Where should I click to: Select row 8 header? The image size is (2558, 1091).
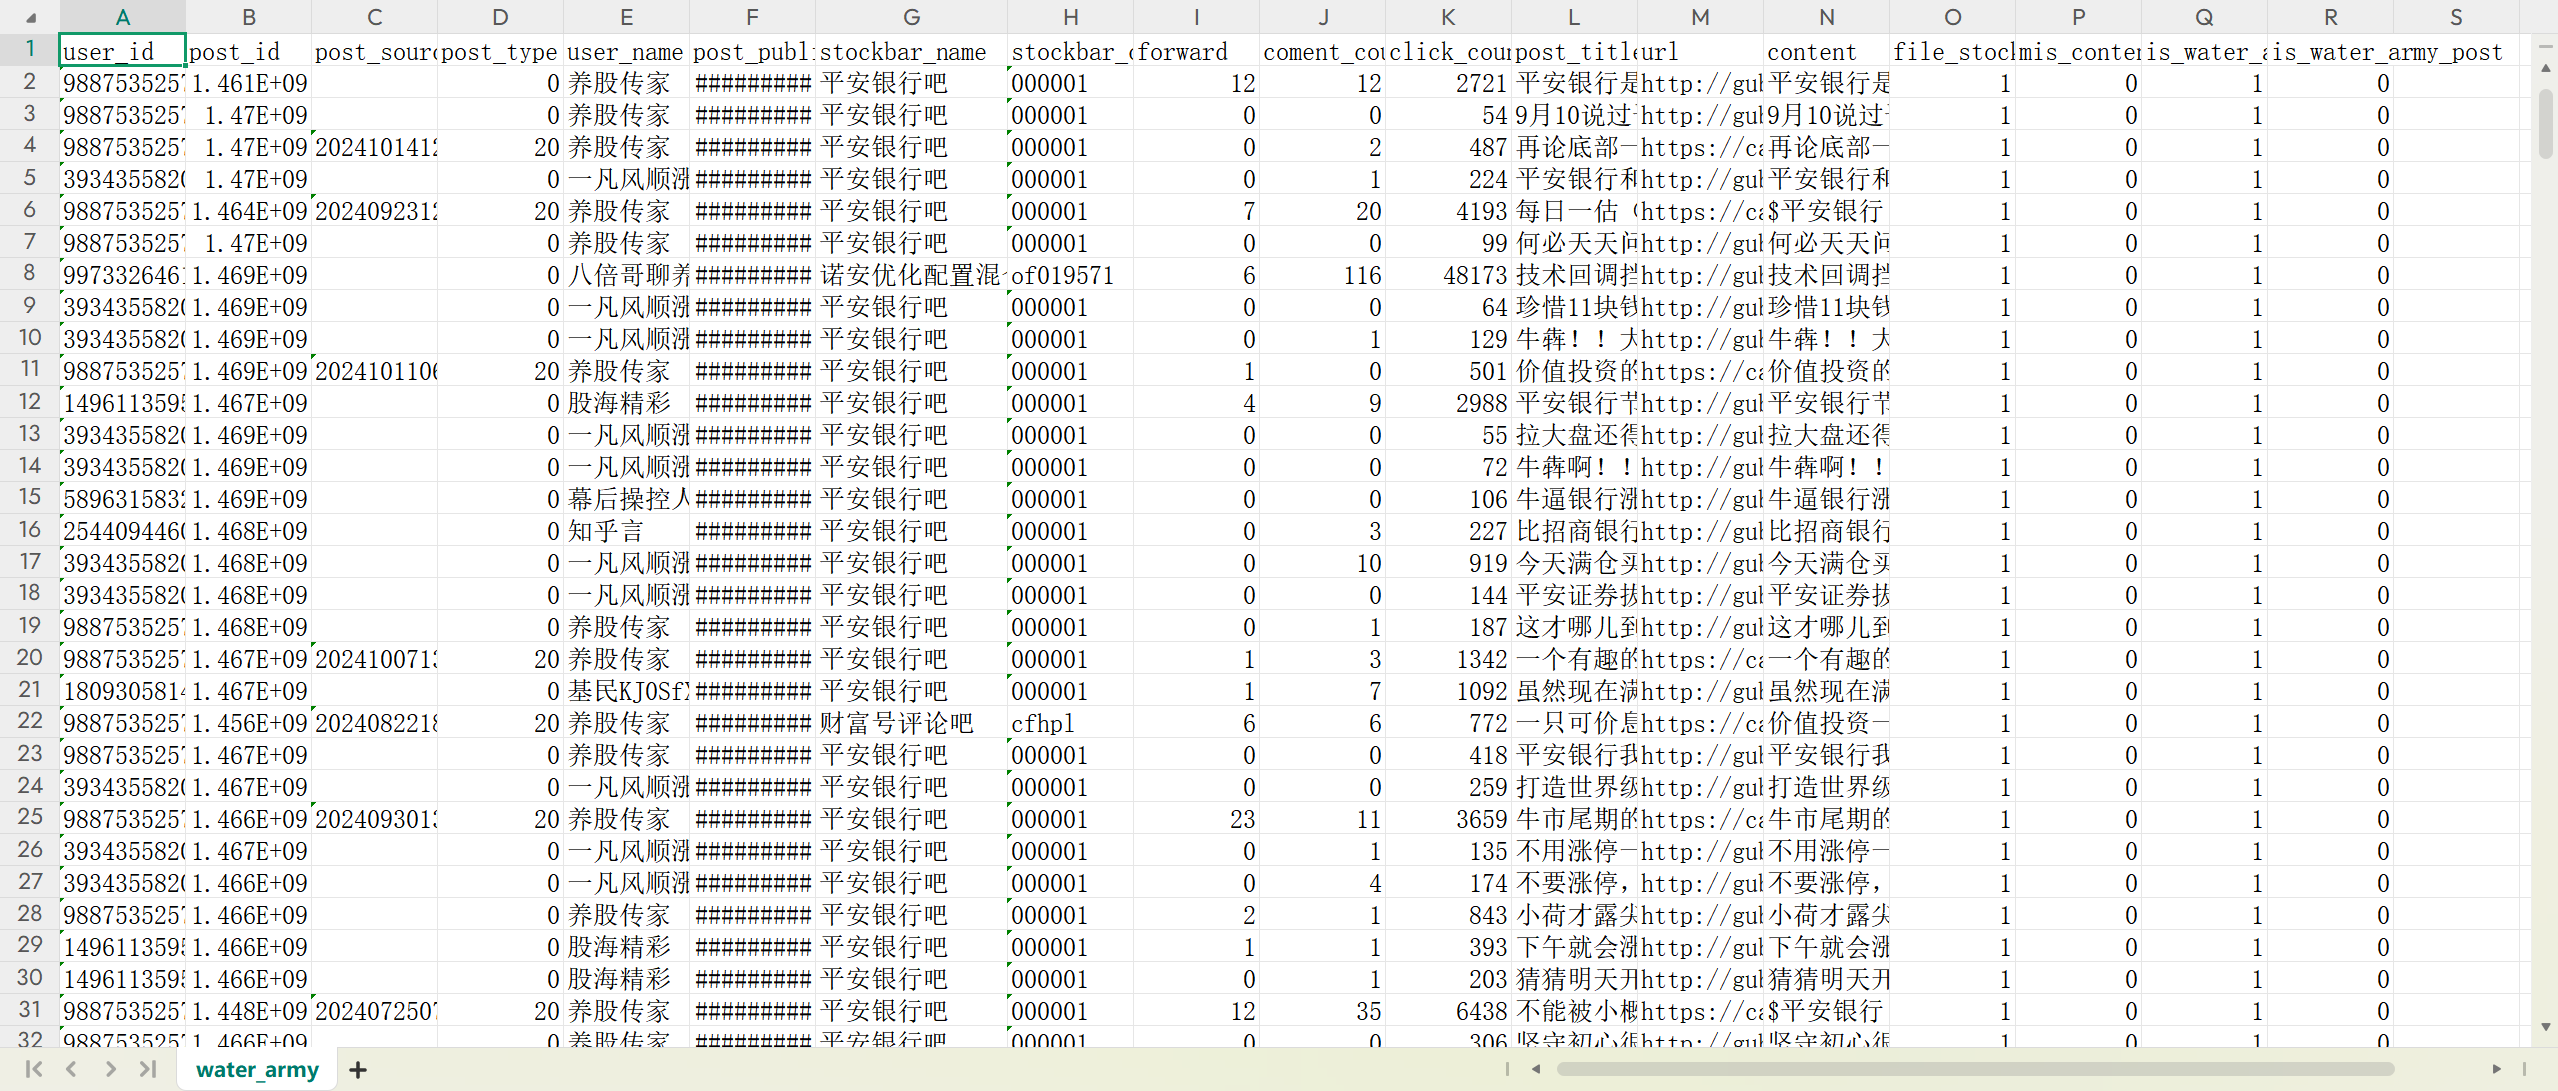coord(29,274)
